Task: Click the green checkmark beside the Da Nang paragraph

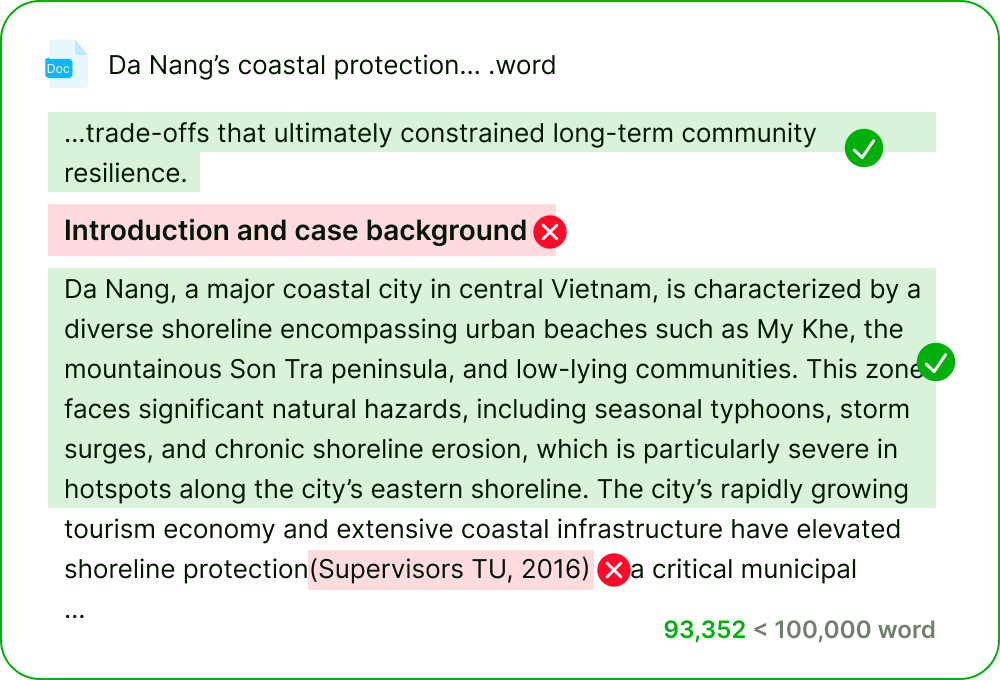Action: click(x=936, y=363)
